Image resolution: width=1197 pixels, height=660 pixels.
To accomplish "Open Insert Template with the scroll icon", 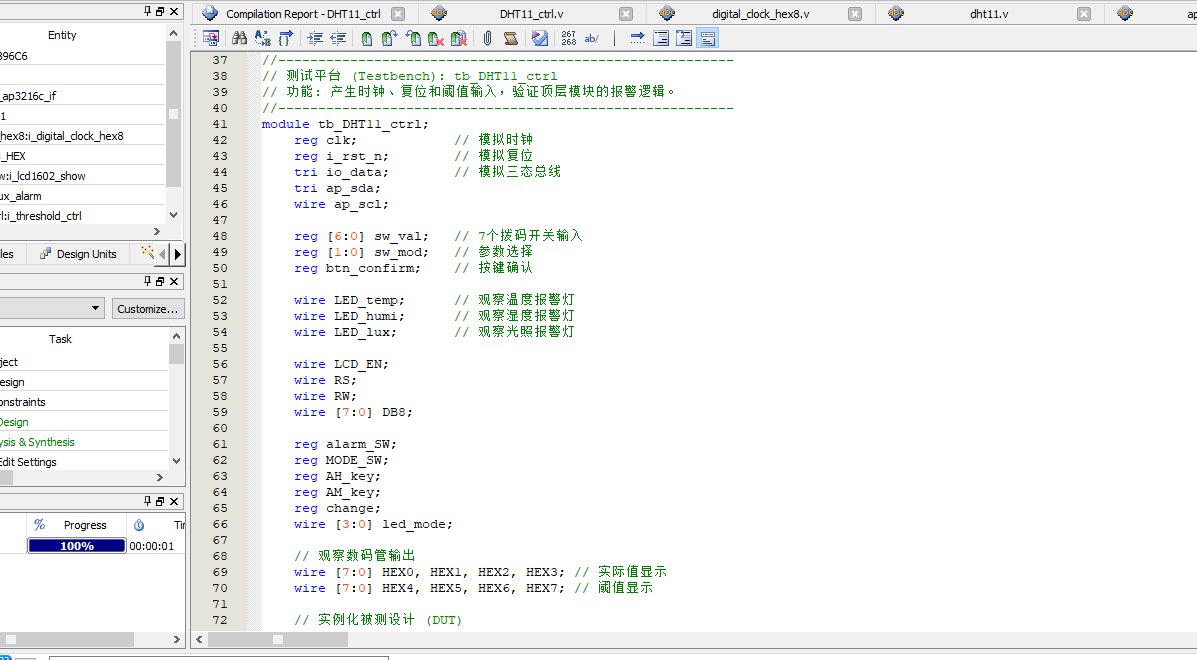I will [x=511, y=38].
